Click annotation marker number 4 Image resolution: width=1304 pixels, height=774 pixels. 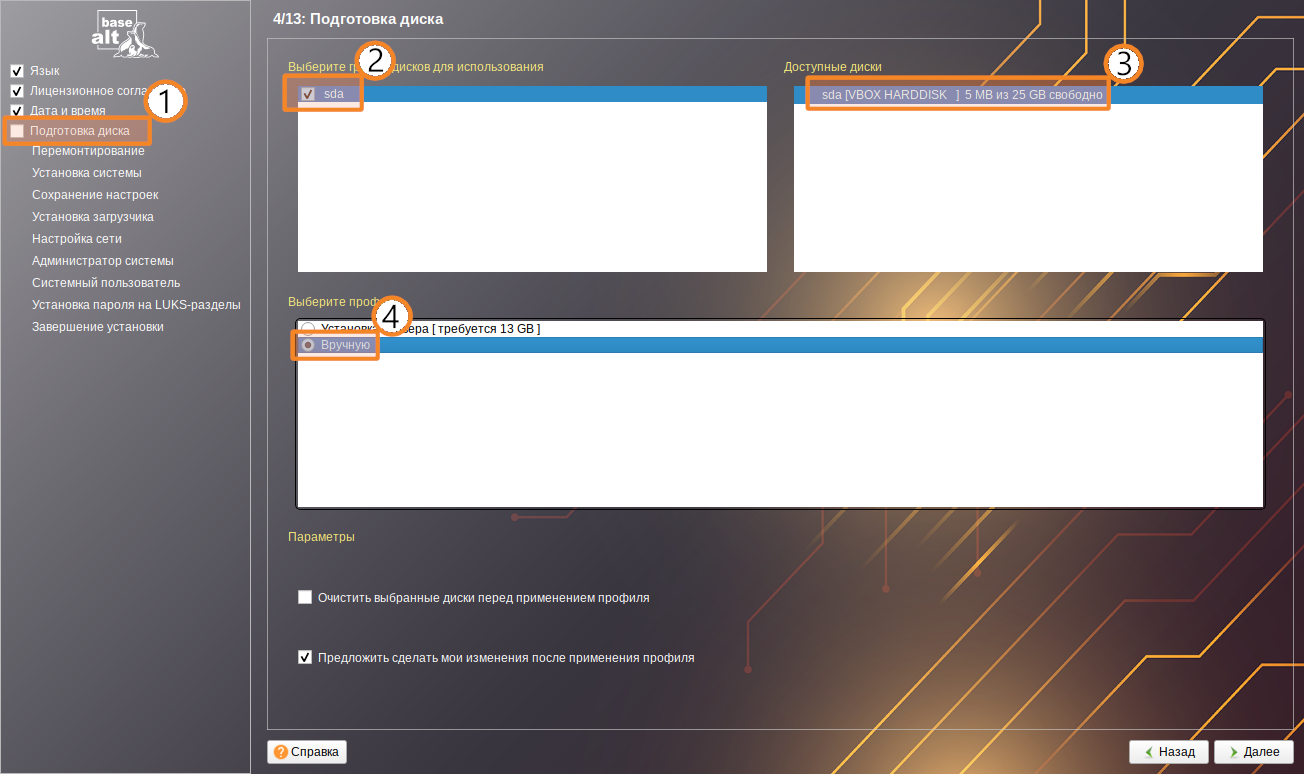[x=391, y=314]
